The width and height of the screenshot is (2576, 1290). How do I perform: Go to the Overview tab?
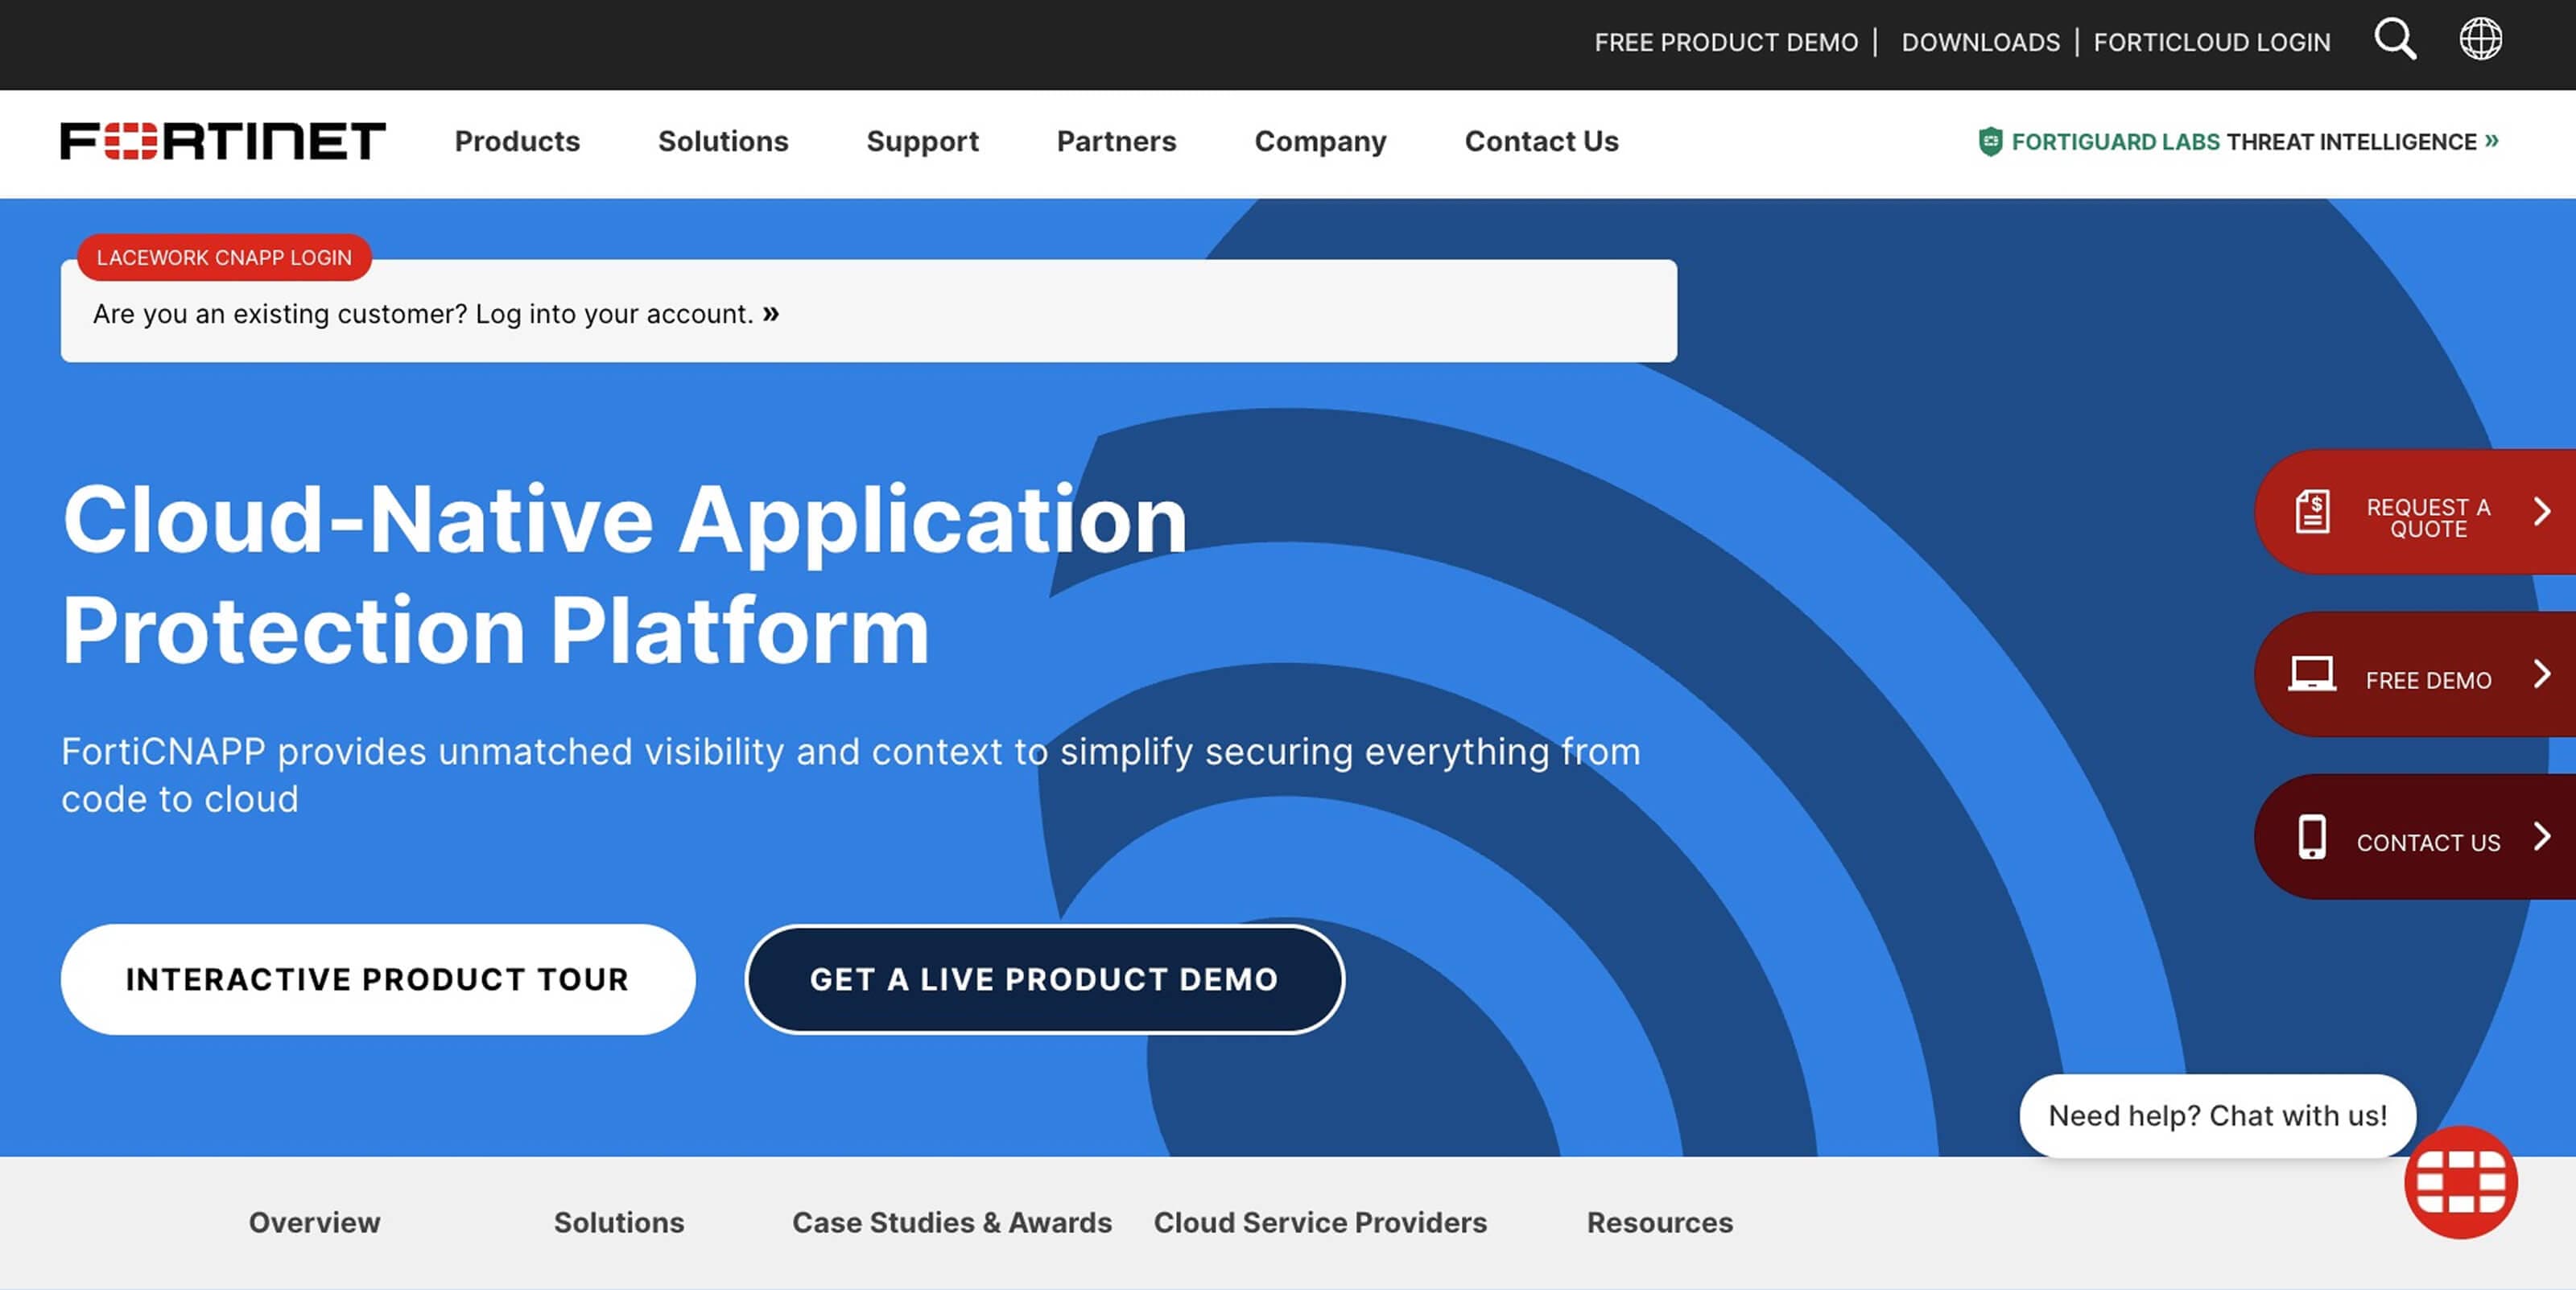point(314,1222)
